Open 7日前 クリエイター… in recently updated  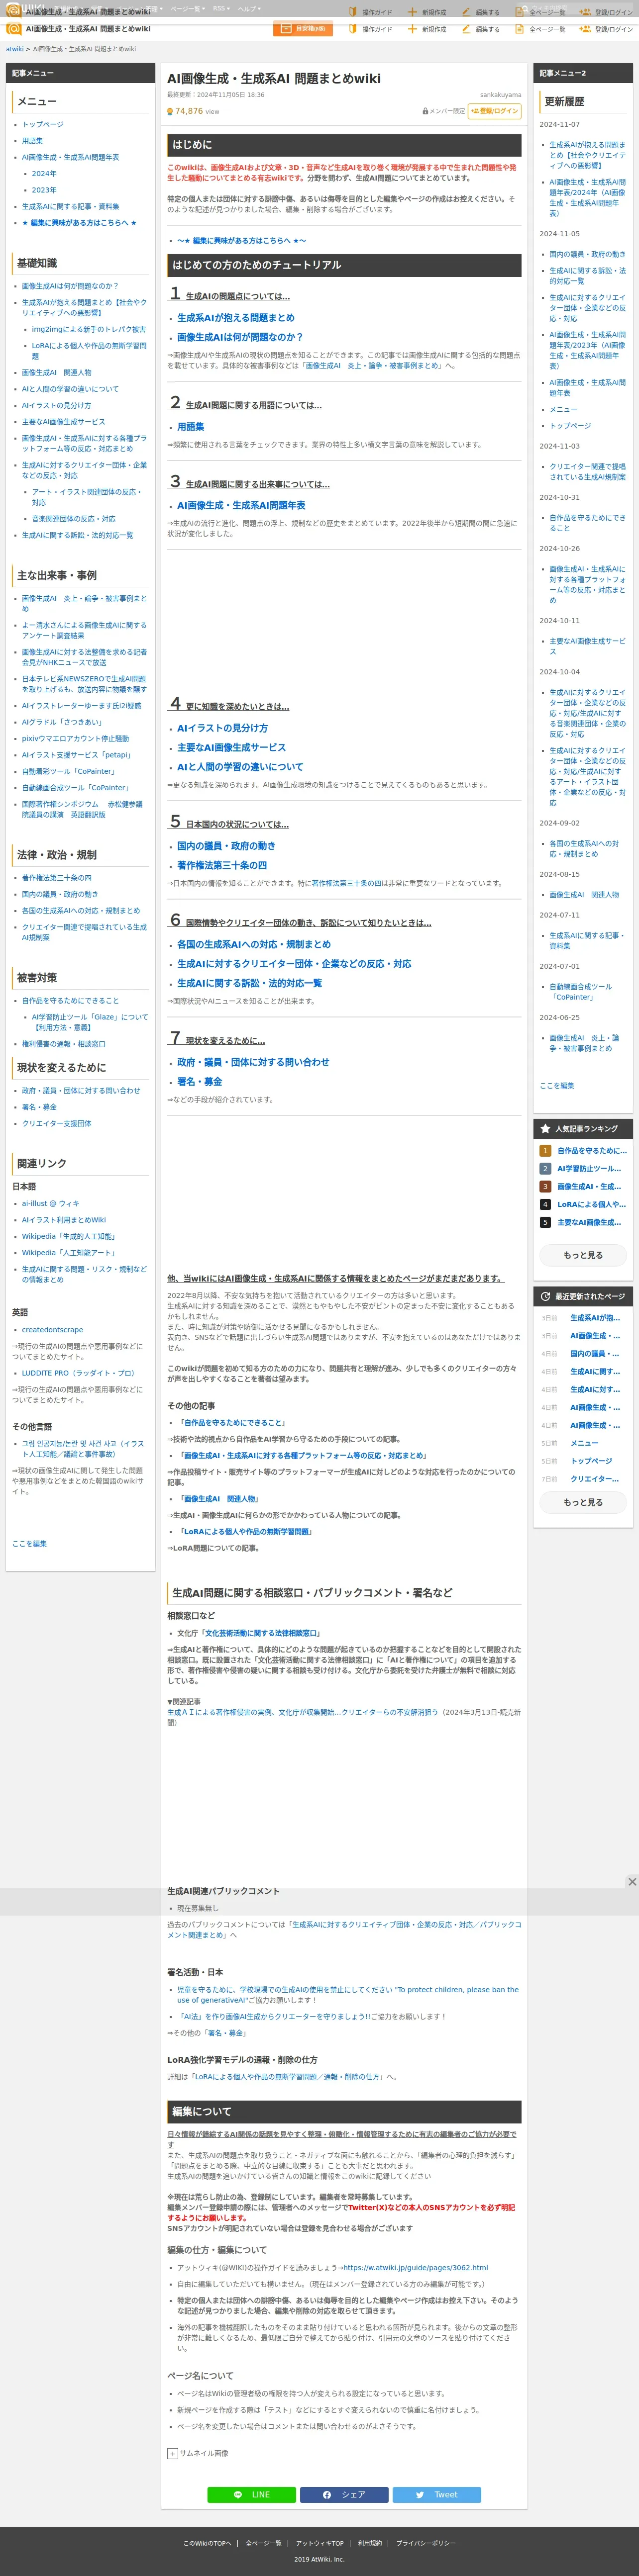594,1479
